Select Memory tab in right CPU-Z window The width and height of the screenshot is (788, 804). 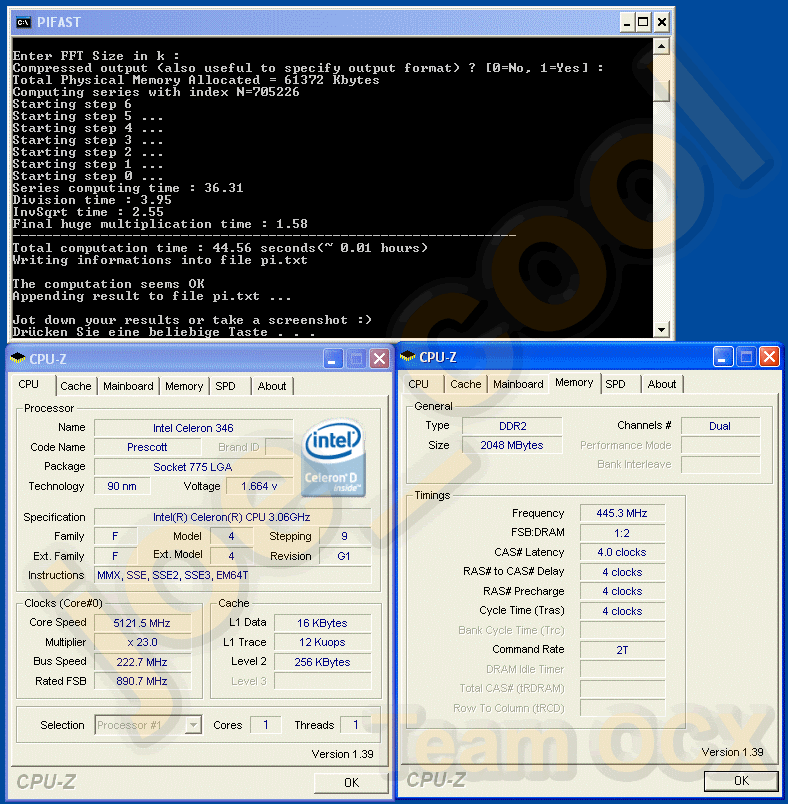coord(574,383)
